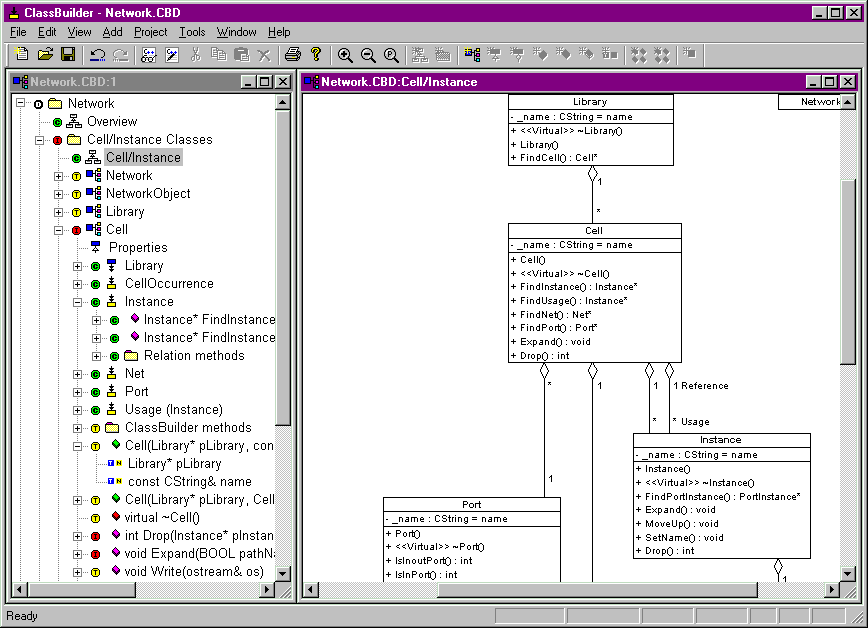Click the Zoom In magnifier icon
The image size is (868, 628).
(345, 54)
